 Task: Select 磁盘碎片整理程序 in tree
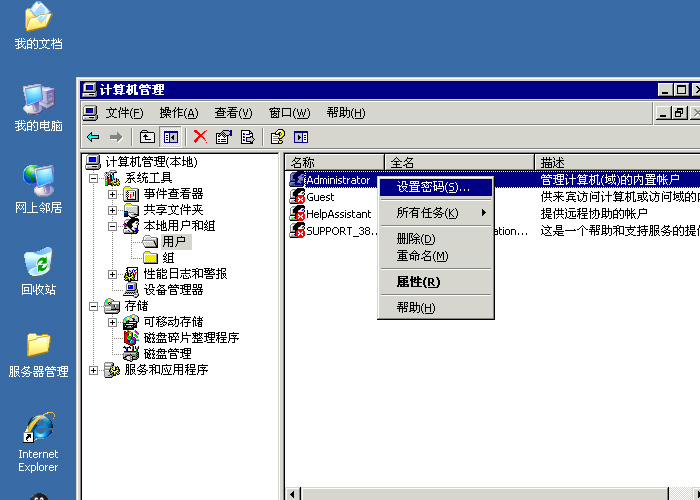(x=181, y=338)
